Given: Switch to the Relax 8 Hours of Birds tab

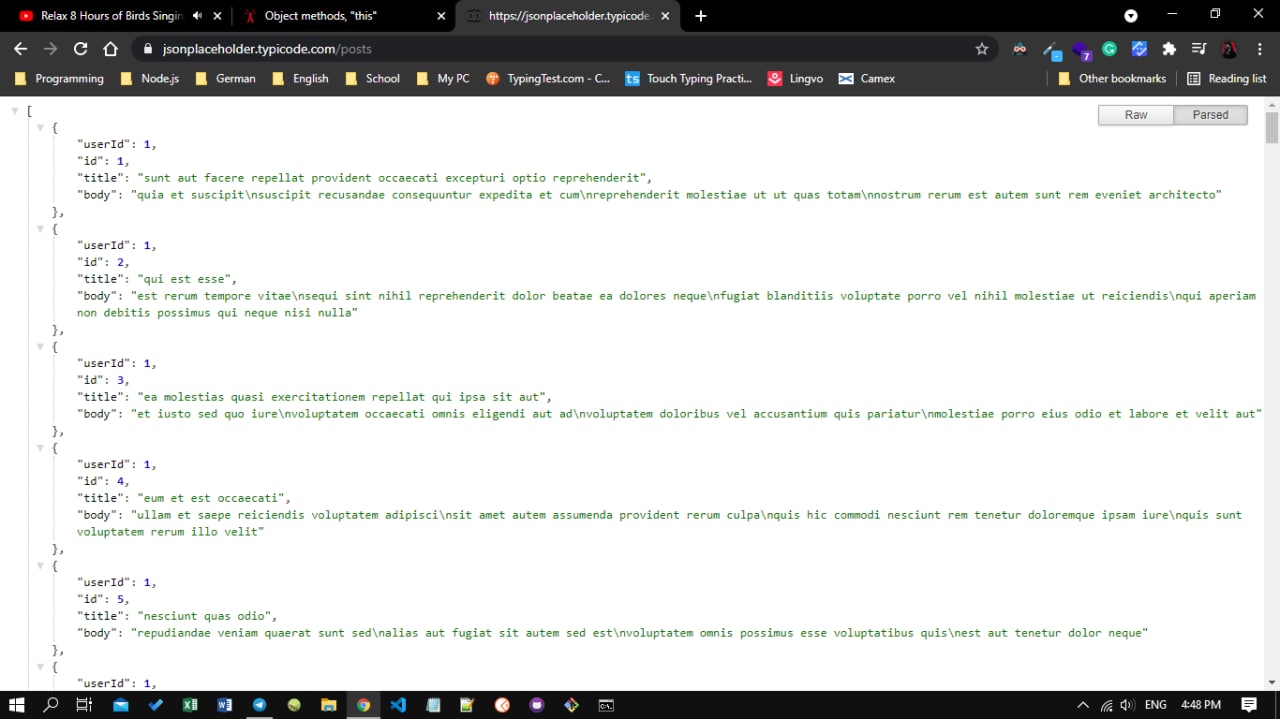Looking at the screenshot, I should 110,16.
